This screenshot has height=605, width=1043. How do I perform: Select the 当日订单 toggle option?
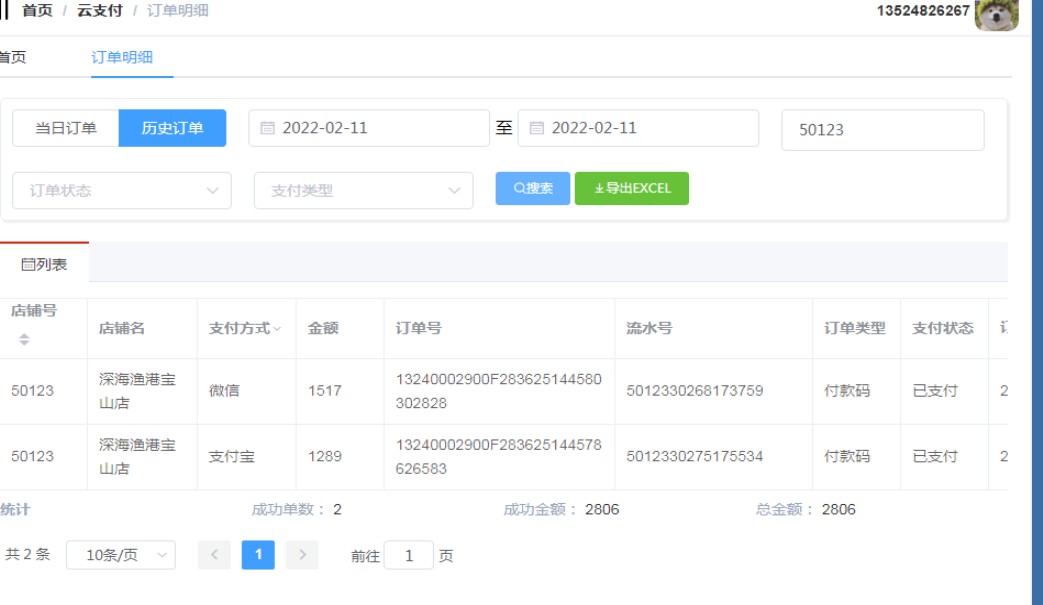click(x=66, y=128)
